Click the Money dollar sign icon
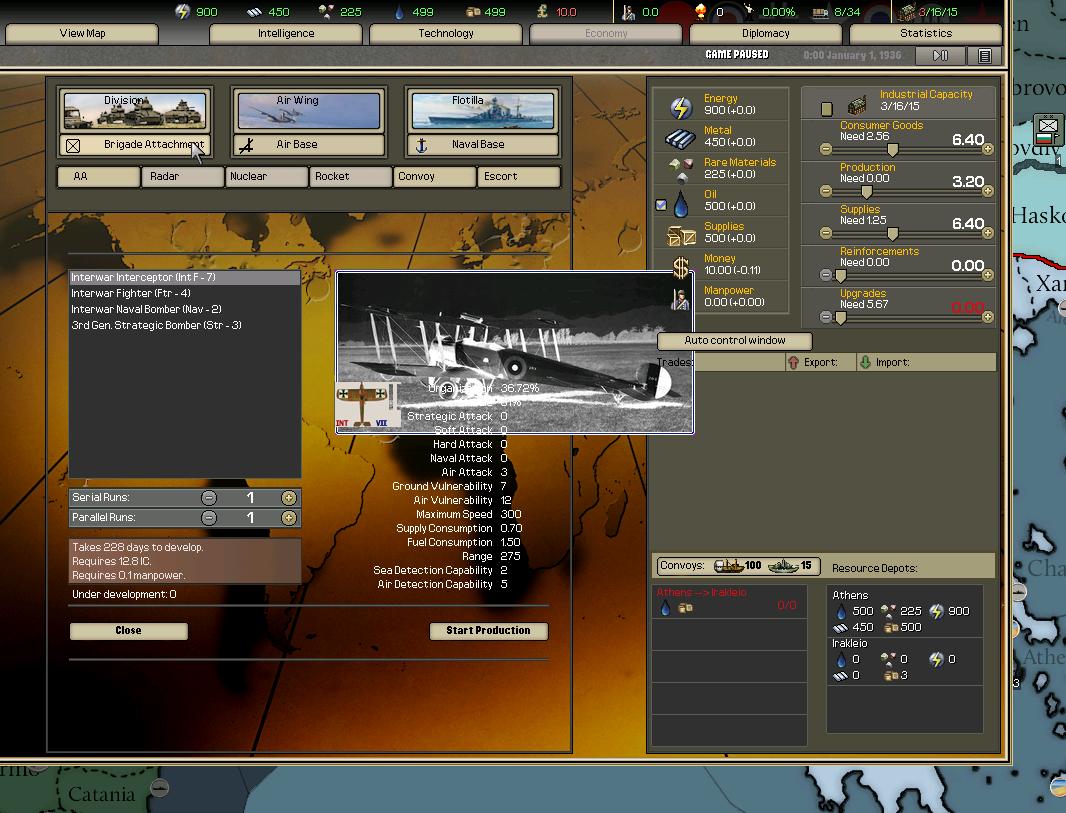 [681, 267]
